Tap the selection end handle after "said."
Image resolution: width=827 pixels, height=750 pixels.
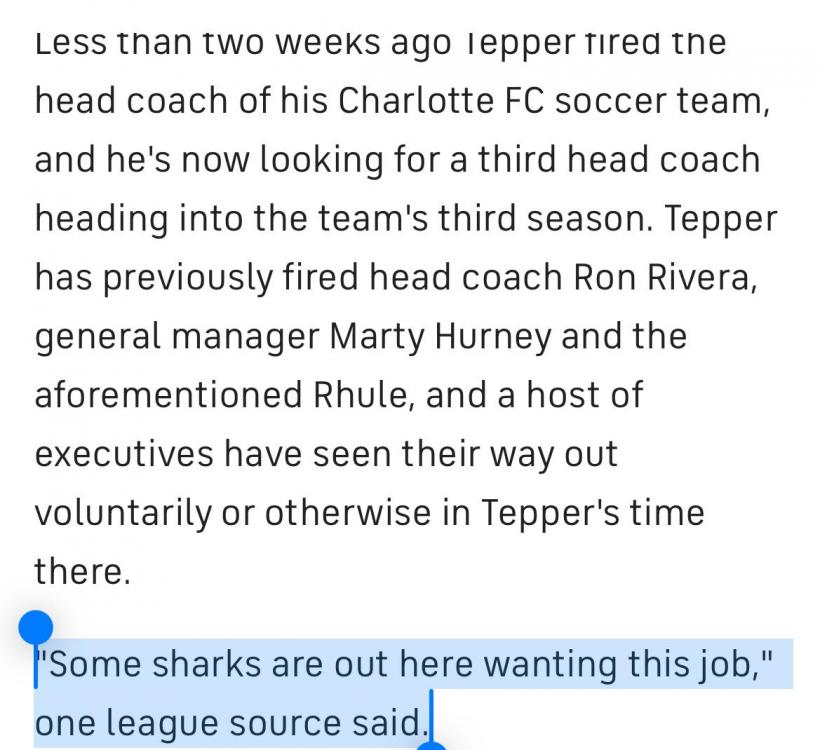click(x=434, y=742)
